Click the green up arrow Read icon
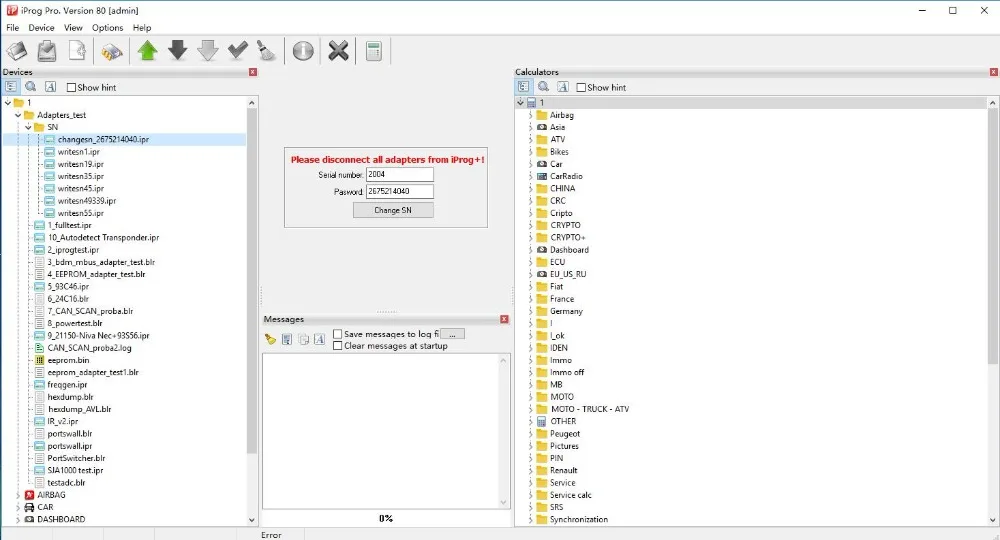Screen dimensions: 1000x540 [147, 51]
